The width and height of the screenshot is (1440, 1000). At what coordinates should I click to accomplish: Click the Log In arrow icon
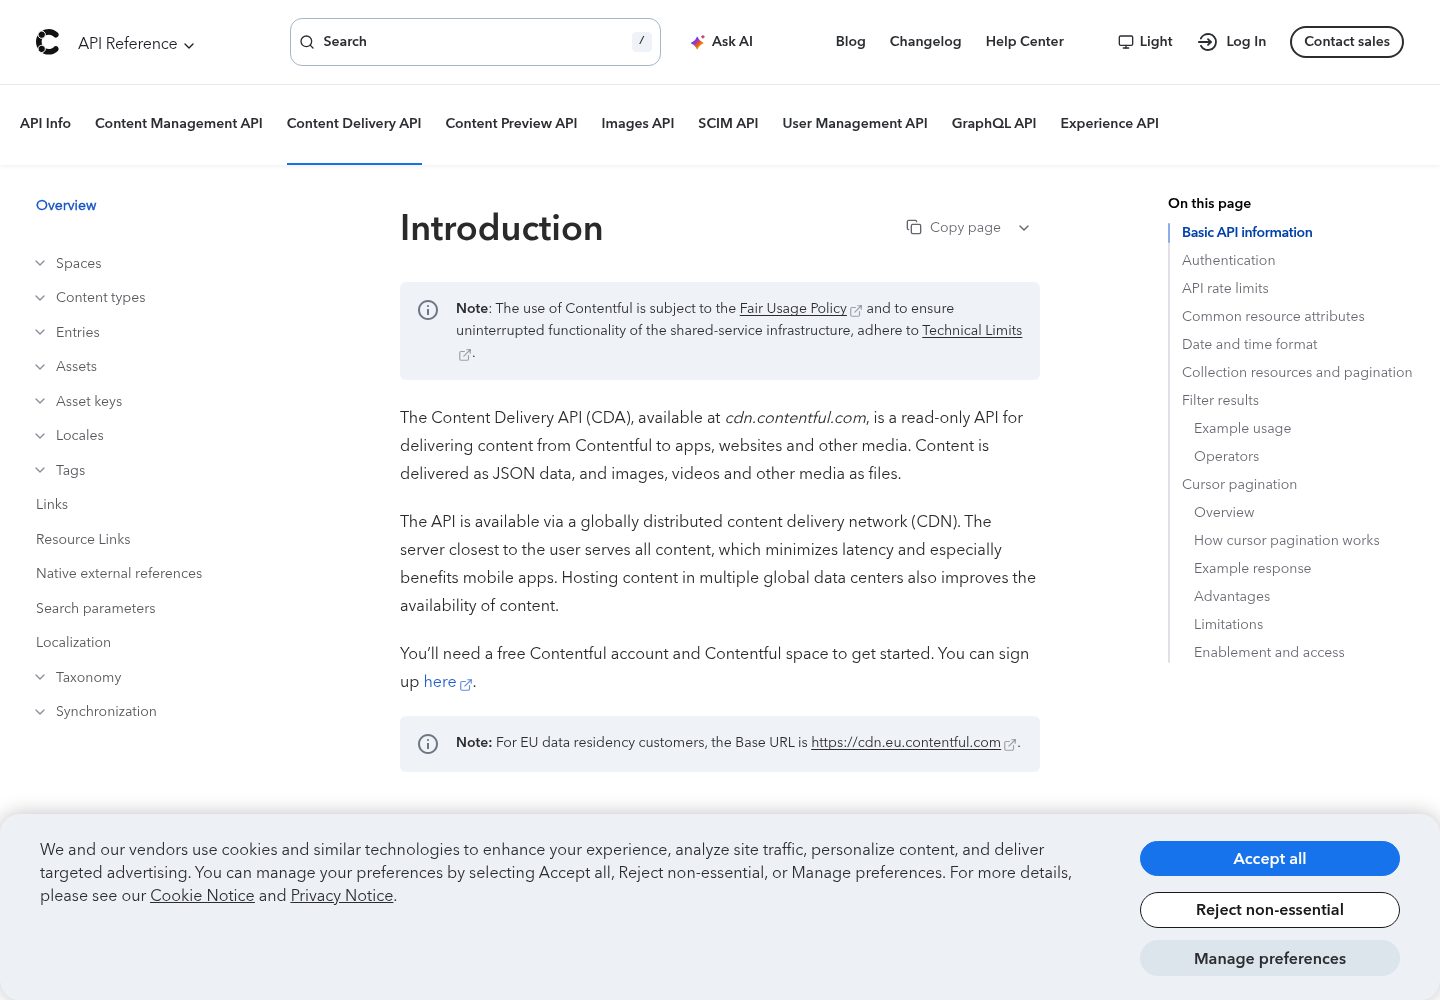coord(1208,42)
